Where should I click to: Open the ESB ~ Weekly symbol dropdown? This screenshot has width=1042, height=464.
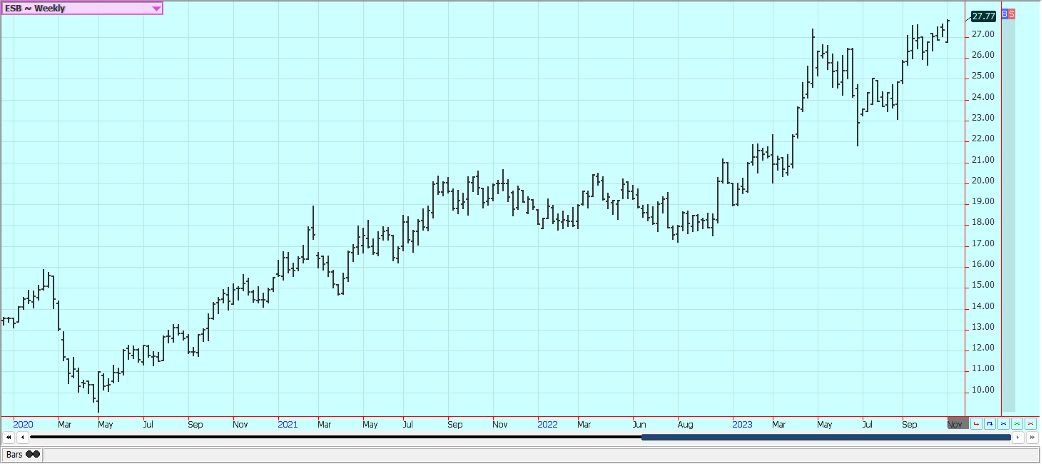(x=82, y=9)
